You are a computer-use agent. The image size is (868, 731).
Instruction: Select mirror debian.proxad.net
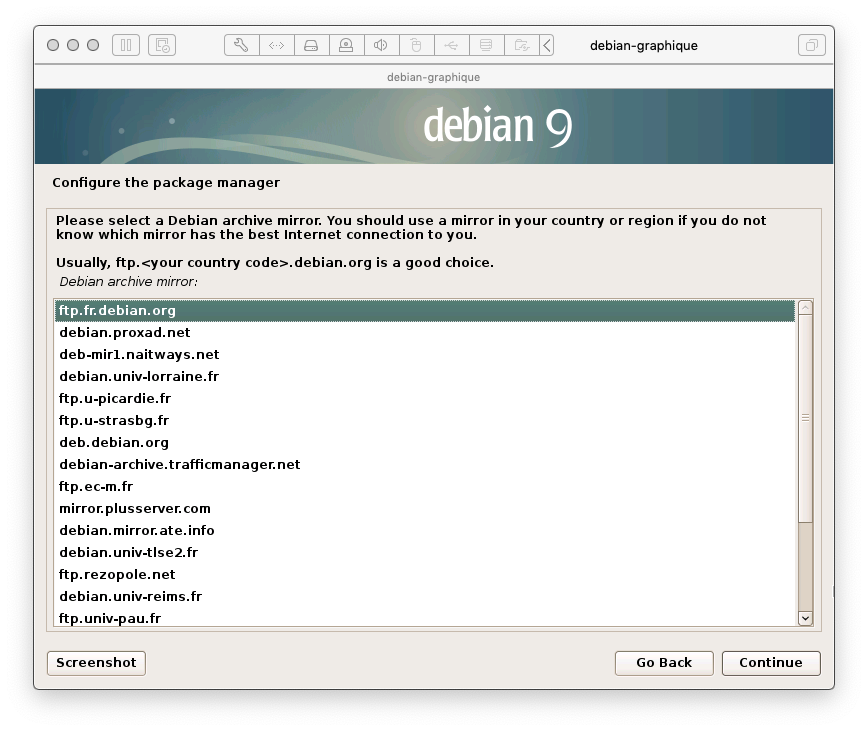pos(425,333)
